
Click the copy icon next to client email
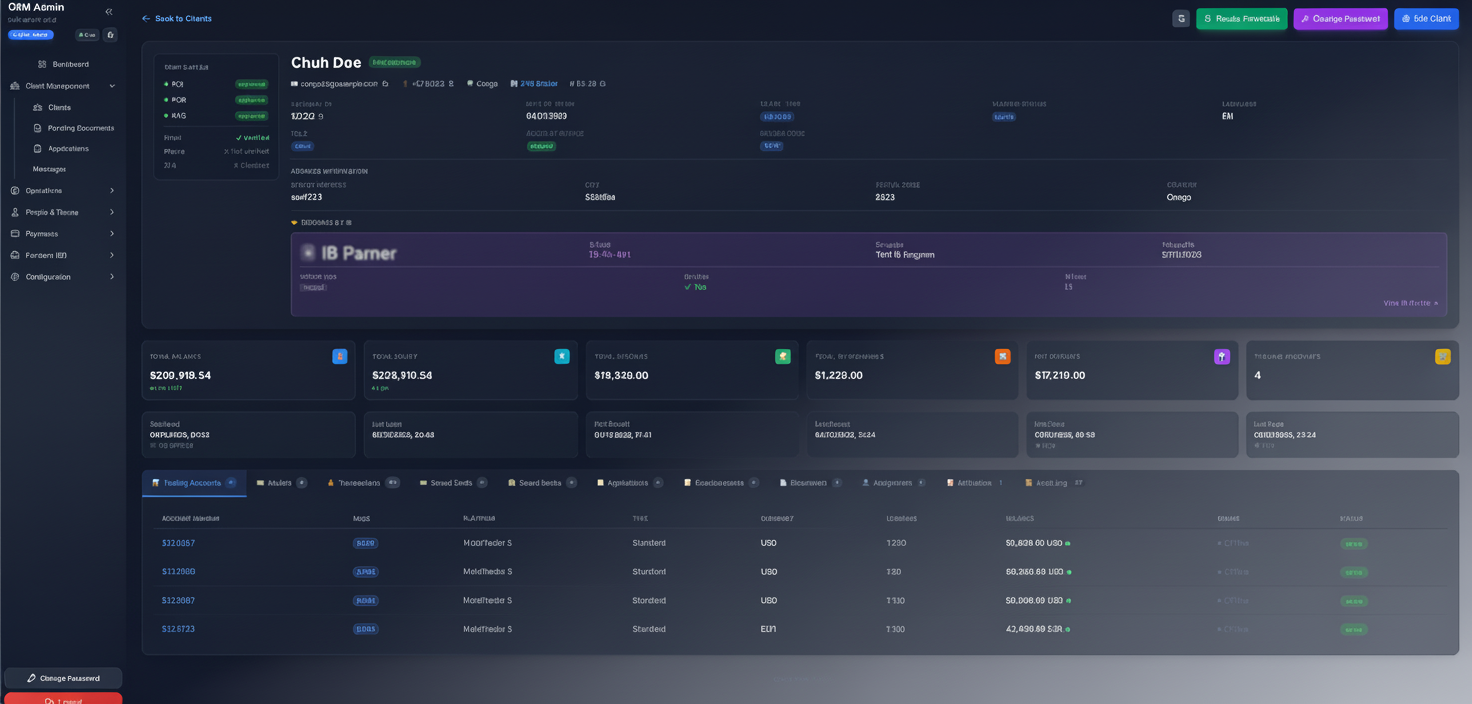(385, 84)
